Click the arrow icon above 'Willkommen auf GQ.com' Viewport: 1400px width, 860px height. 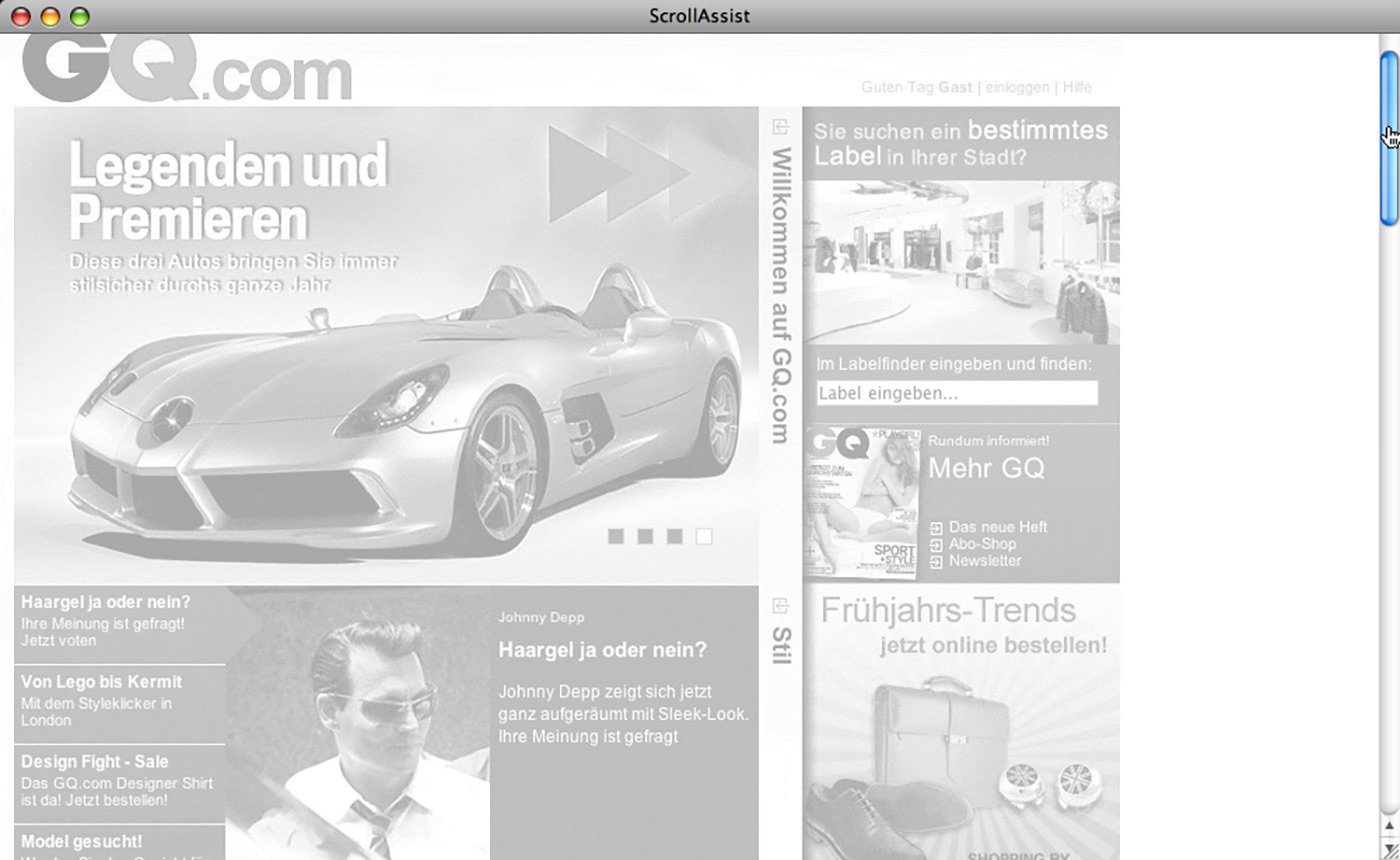coord(781,126)
